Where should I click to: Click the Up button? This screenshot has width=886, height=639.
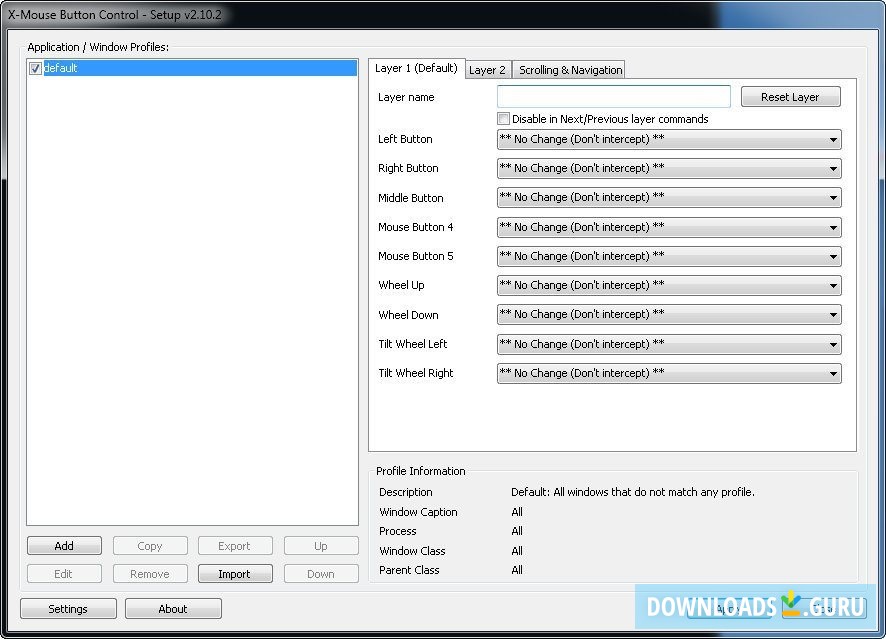321,546
